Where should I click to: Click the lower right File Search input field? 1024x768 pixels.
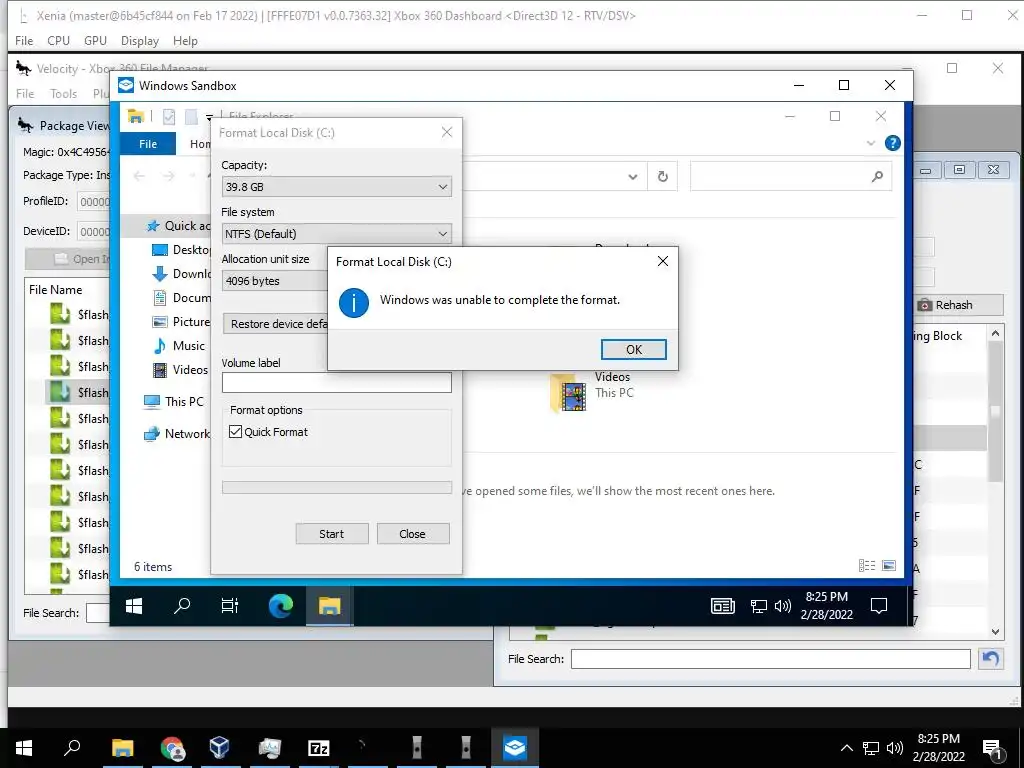[771, 659]
